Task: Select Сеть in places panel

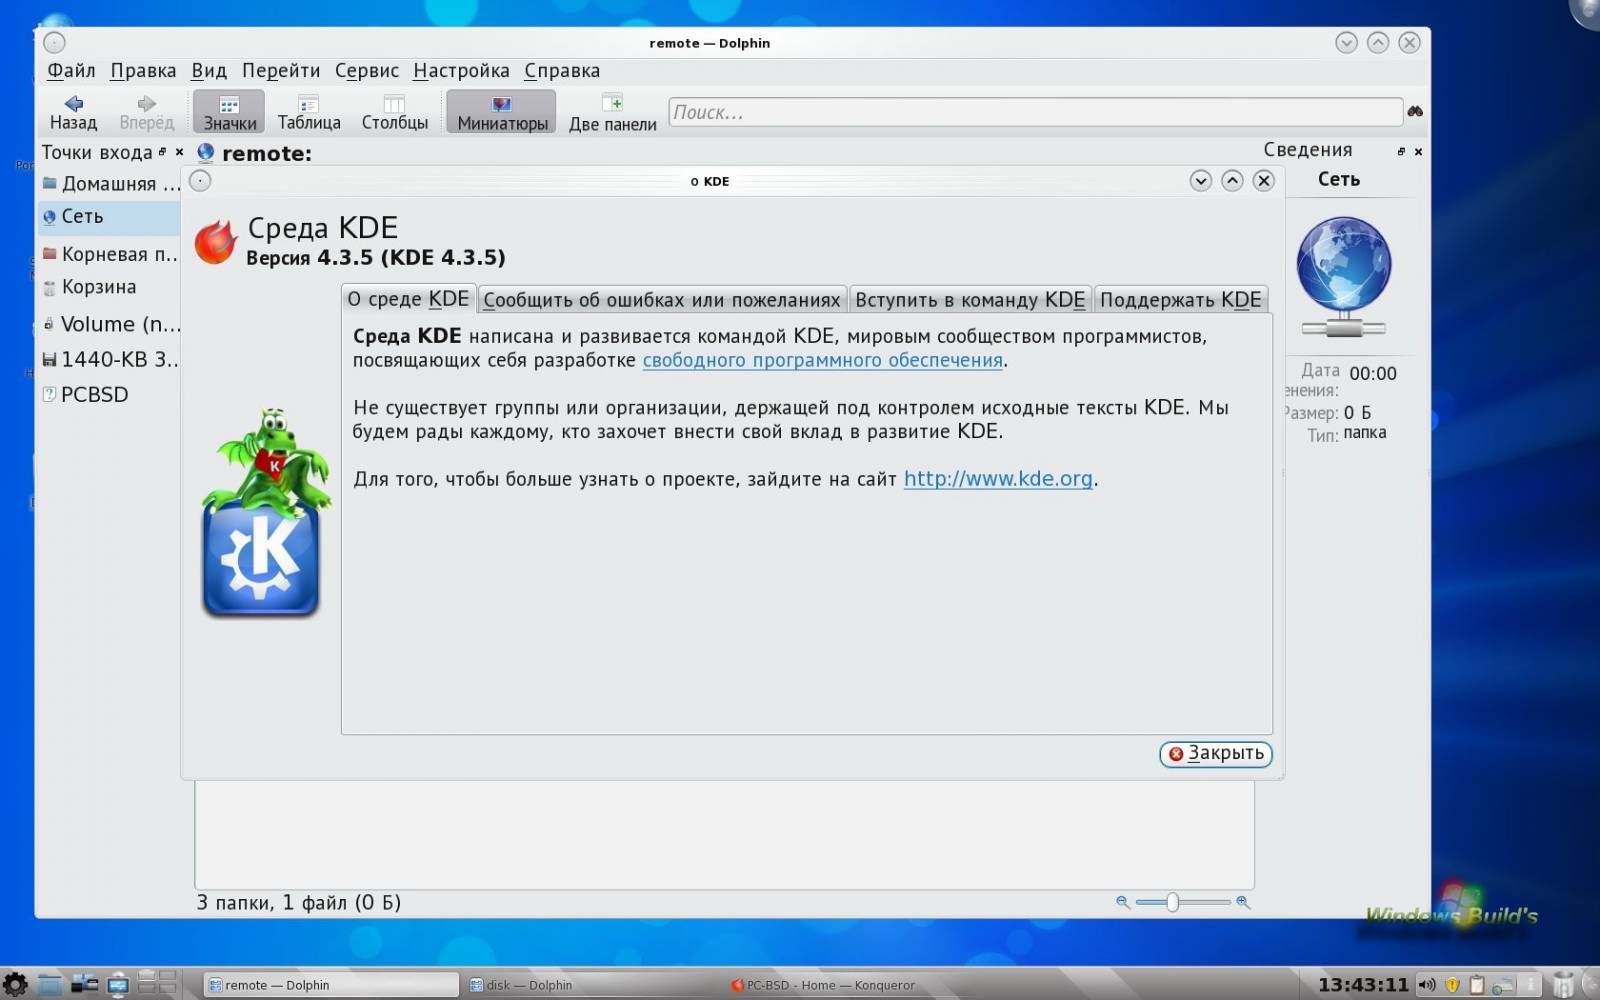Action: pos(110,217)
